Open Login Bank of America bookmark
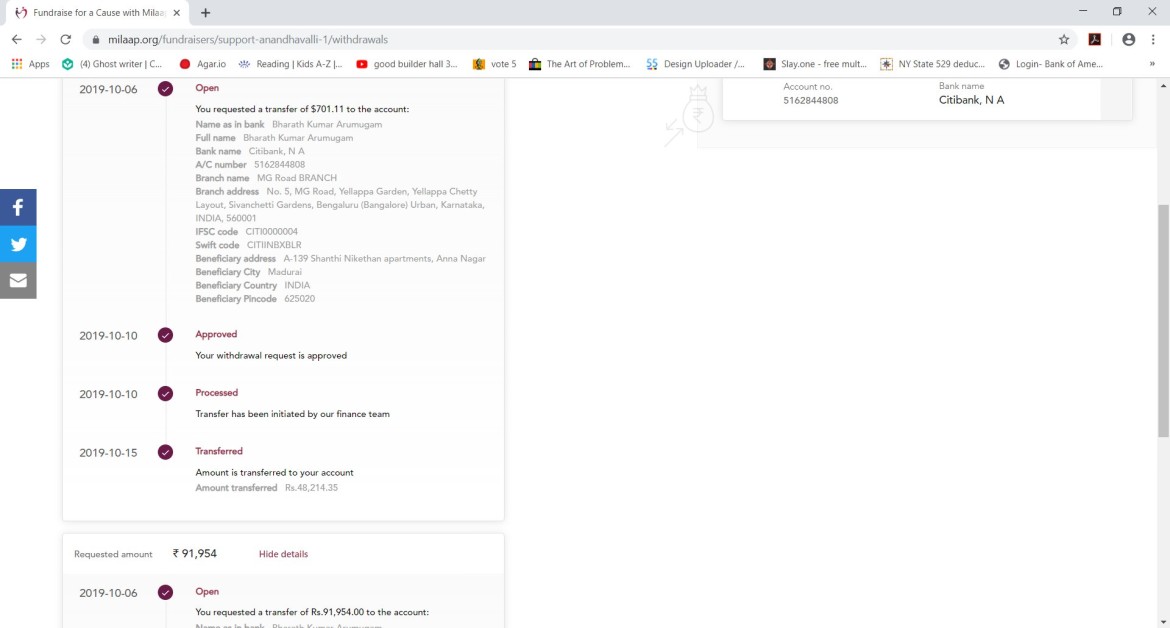 1051,64
